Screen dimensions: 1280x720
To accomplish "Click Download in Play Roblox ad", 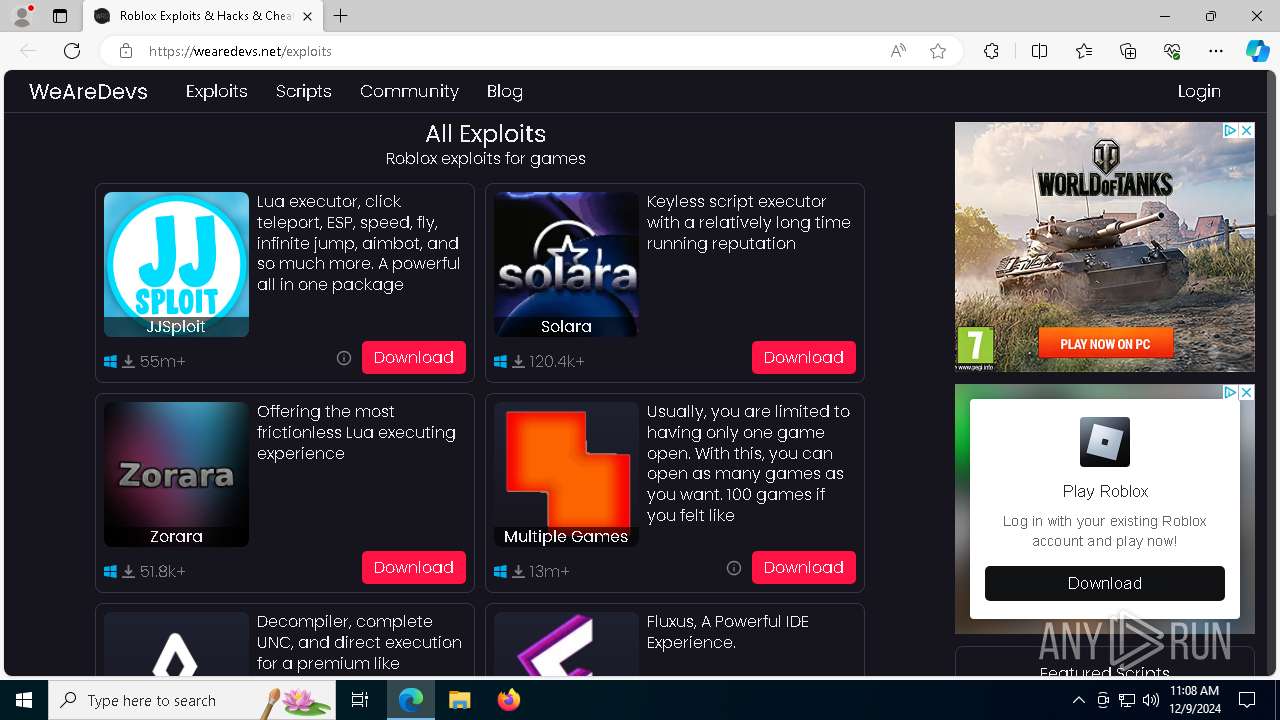I will click(x=1105, y=583).
